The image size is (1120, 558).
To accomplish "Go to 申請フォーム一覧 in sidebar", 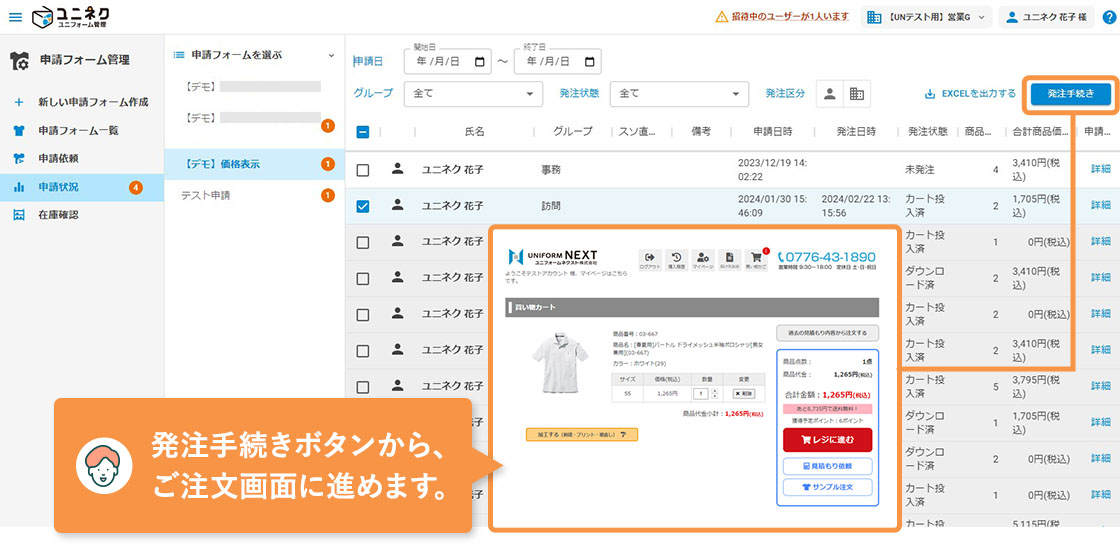I will (78, 130).
